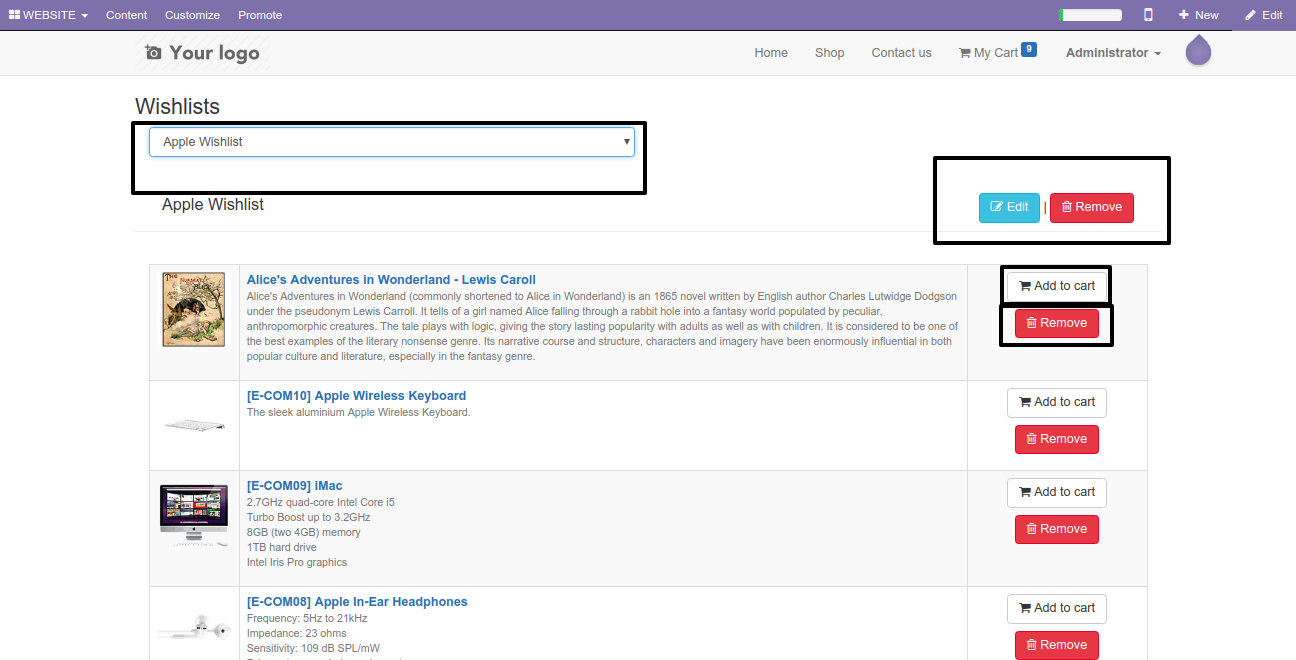Open the Apple In-Ear Headphones product link
Viewport: 1296px width, 660px height.
point(357,602)
